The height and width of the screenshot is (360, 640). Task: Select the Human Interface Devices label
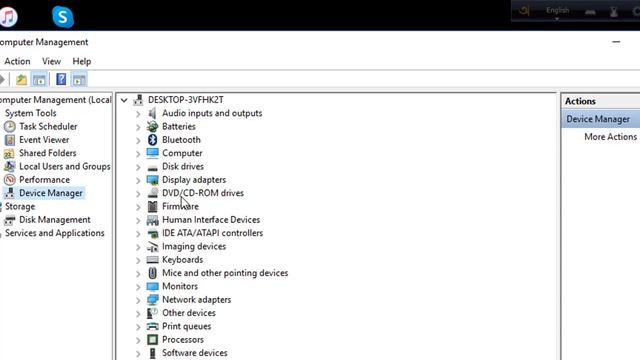click(211, 220)
